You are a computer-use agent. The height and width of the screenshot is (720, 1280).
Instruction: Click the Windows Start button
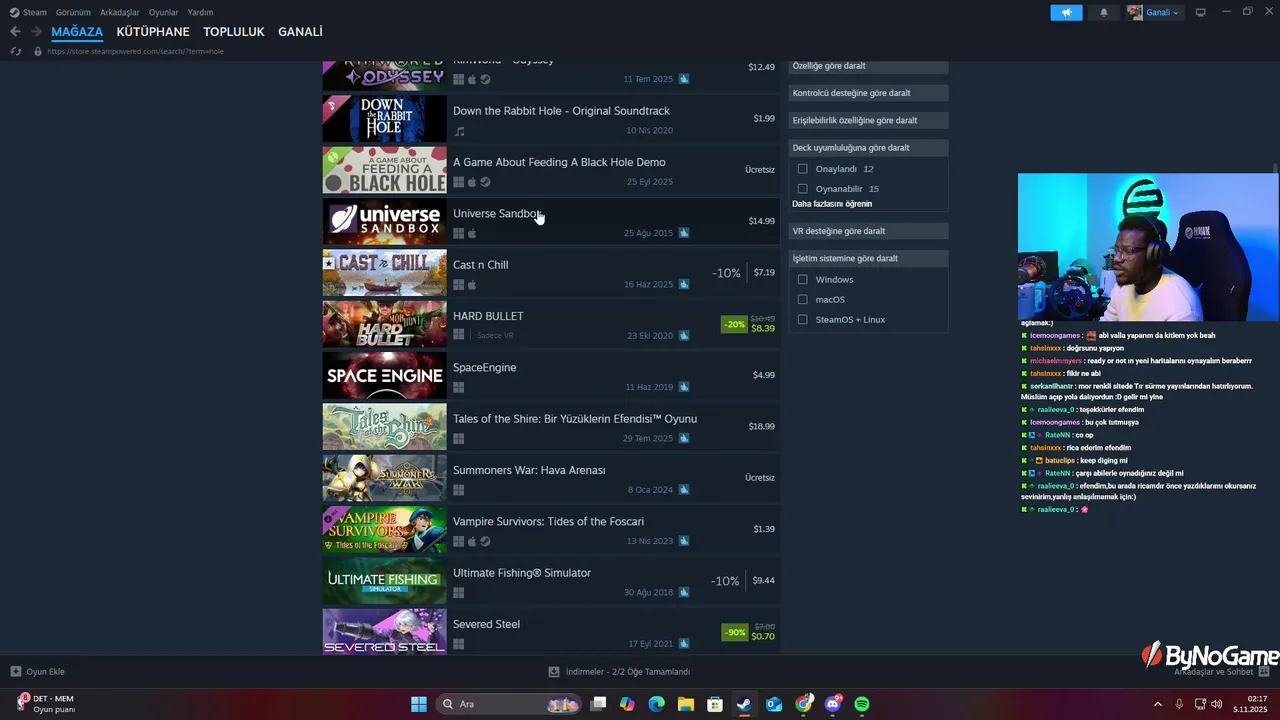[x=419, y=704]
